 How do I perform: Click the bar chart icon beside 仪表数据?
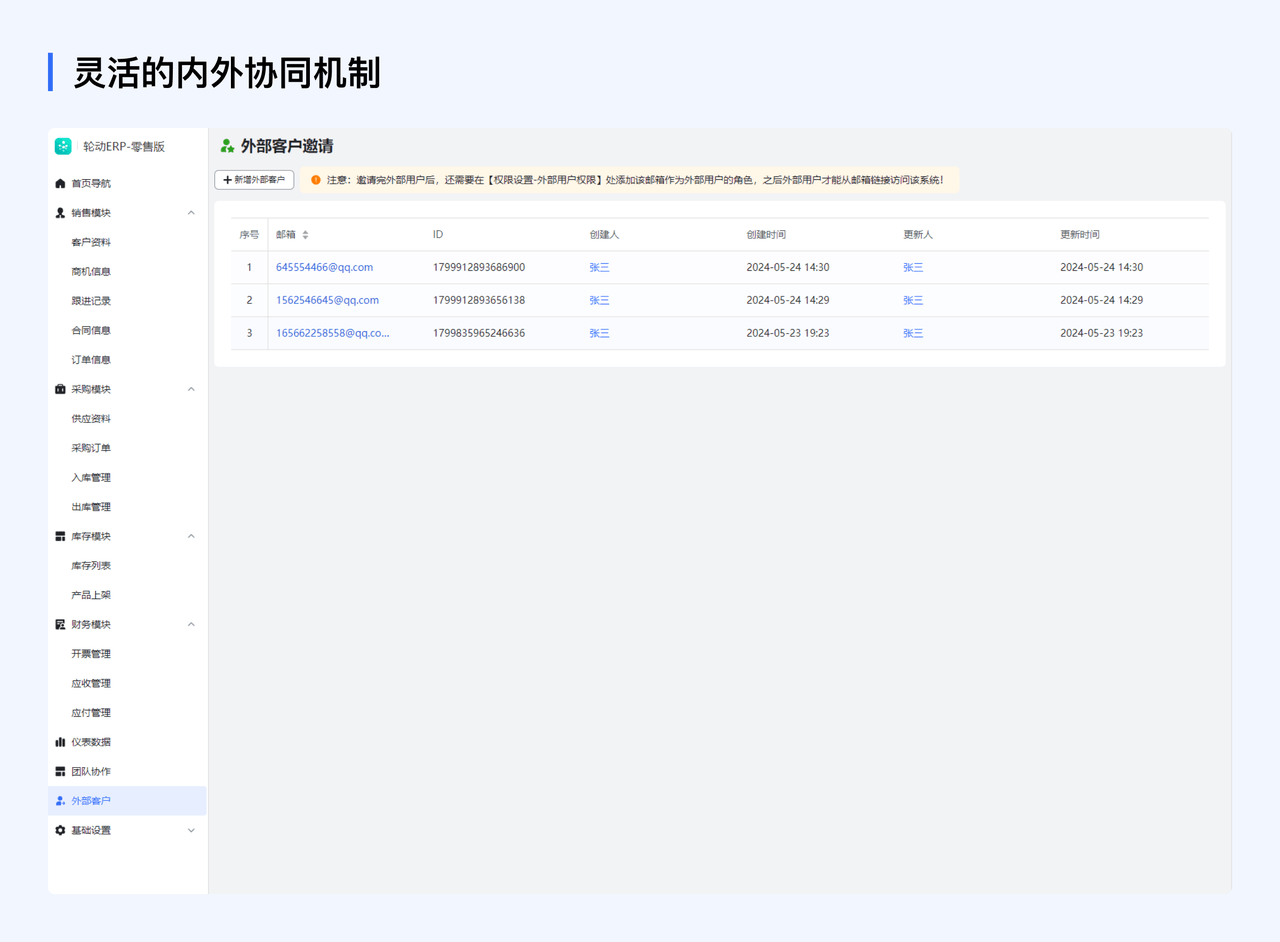60,742
